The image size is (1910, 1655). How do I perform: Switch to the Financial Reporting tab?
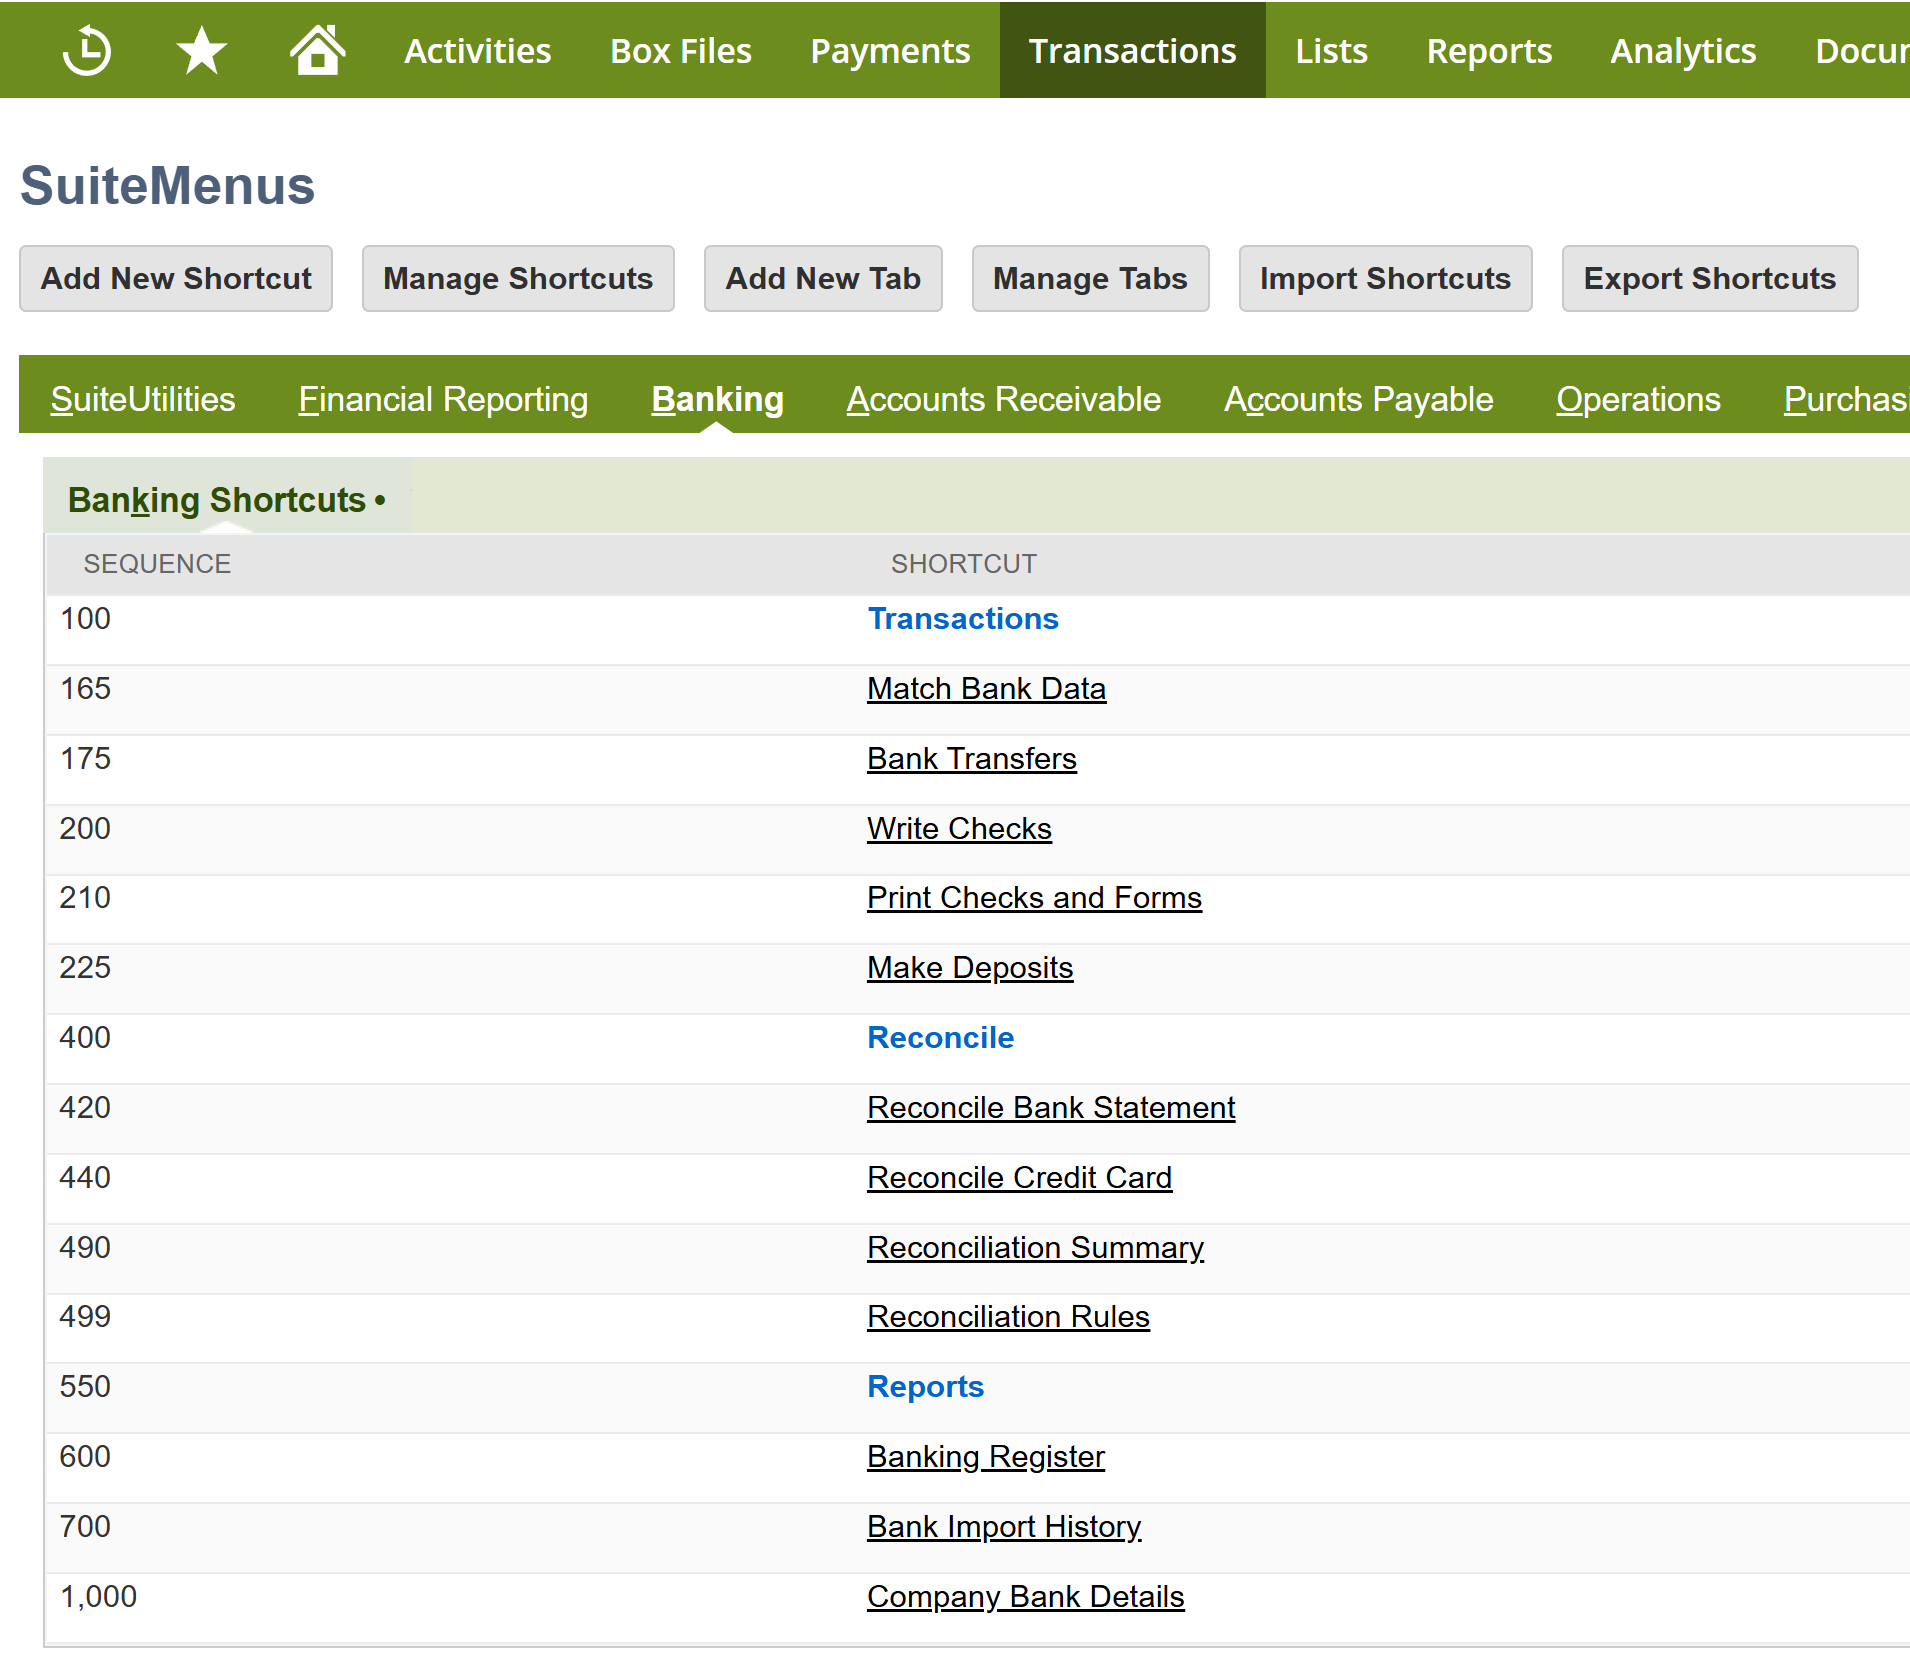pyautogui.click(x=443, y=399)
